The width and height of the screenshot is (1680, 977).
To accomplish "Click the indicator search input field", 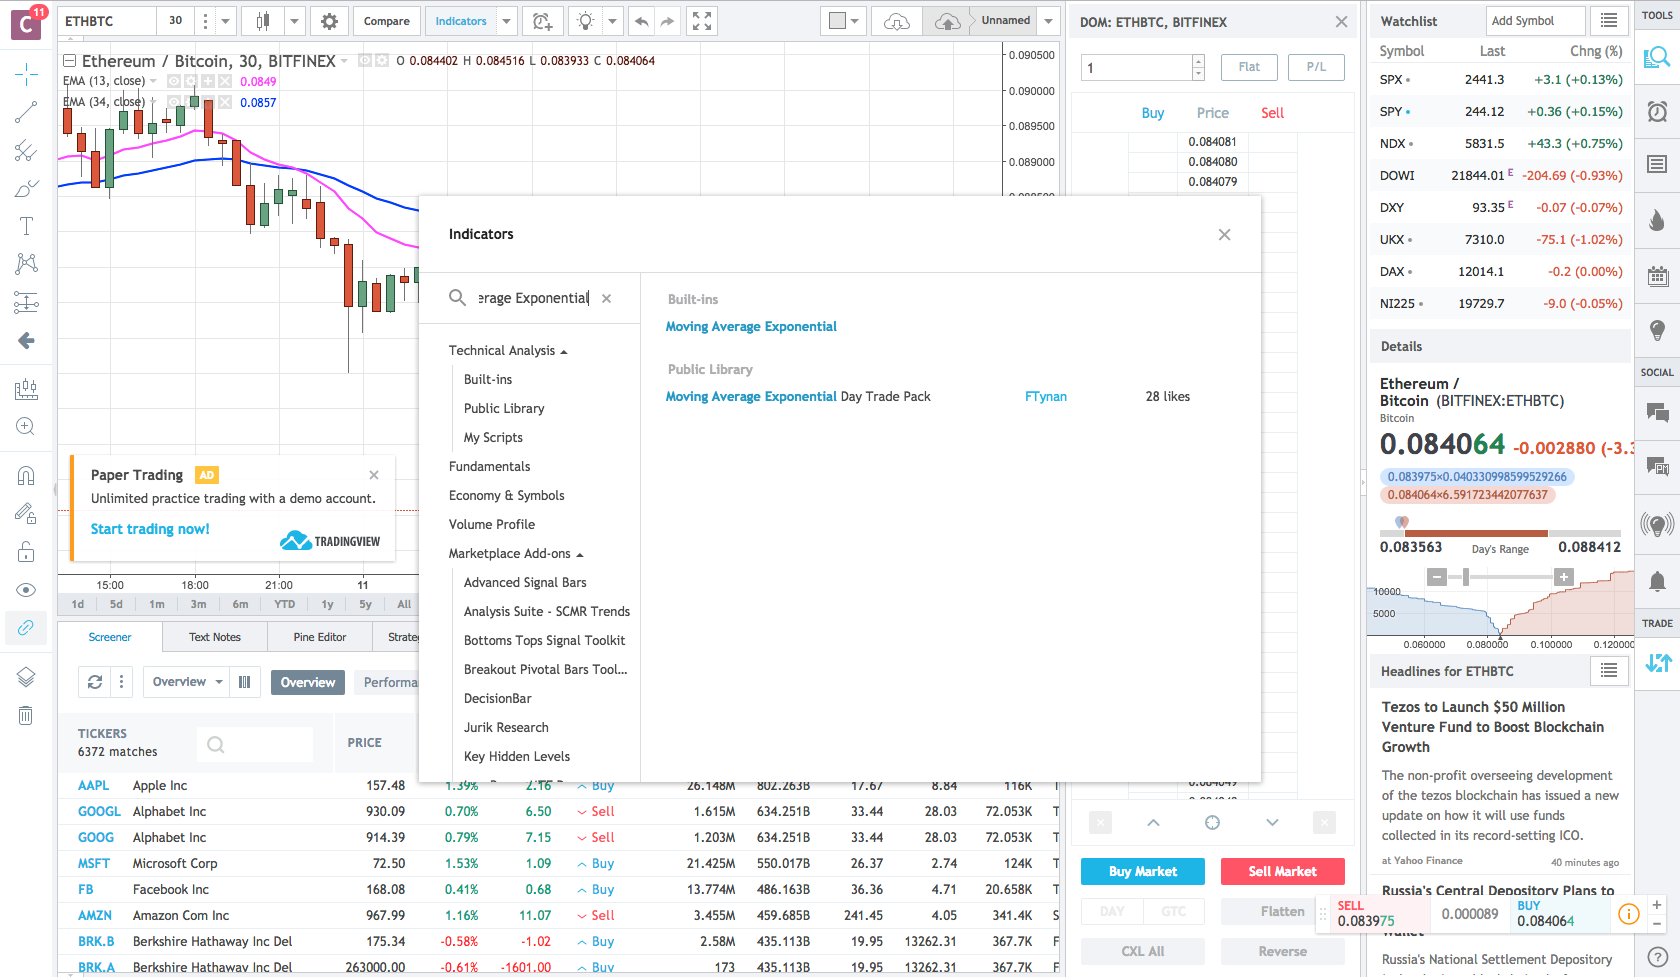I will click(x=534, y=298).
